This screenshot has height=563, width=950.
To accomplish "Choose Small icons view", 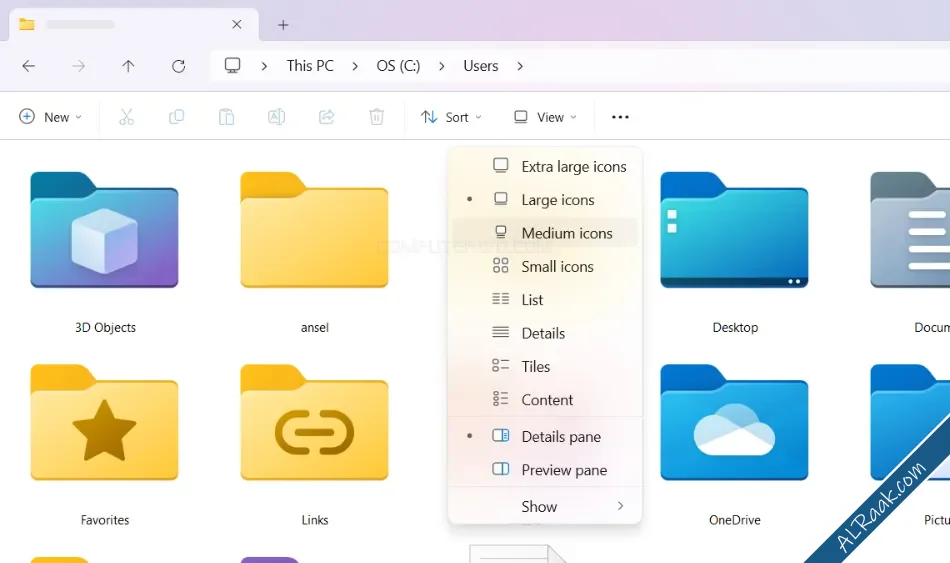I will pos(545,266).
